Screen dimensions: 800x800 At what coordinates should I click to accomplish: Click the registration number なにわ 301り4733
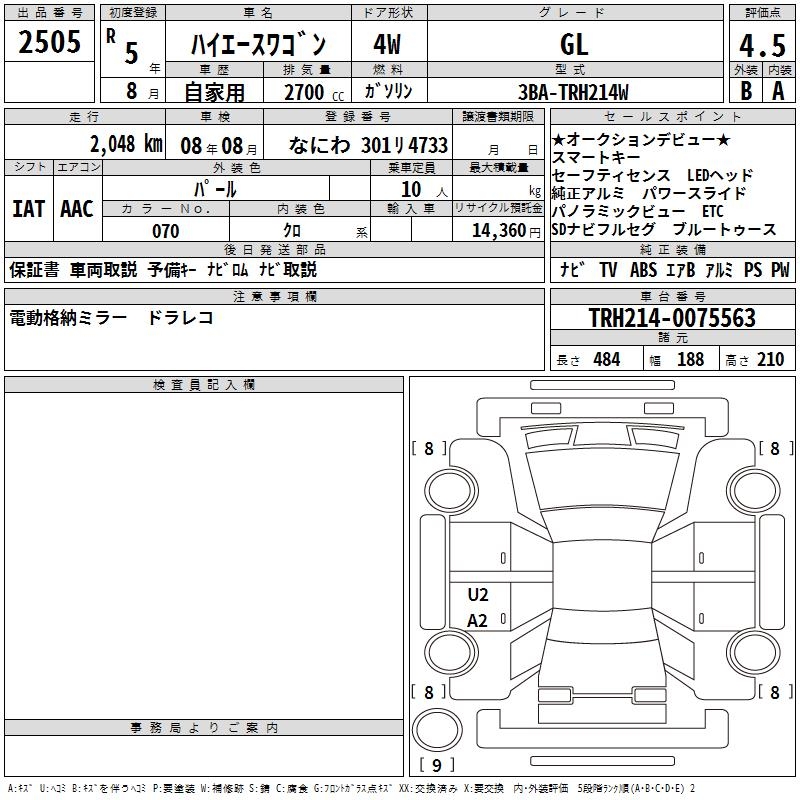368,145
